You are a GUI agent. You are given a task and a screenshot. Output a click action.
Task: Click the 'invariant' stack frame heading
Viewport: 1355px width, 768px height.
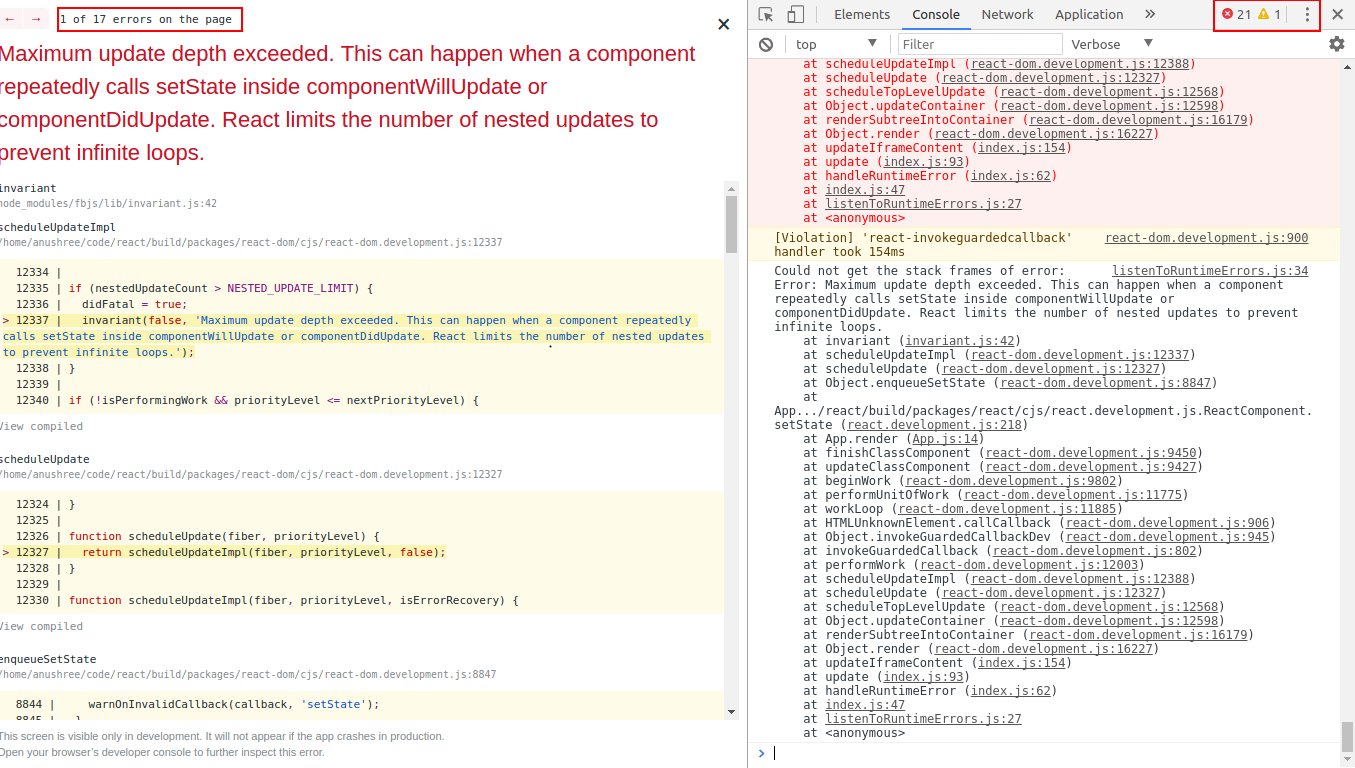[x=27, y=188]
